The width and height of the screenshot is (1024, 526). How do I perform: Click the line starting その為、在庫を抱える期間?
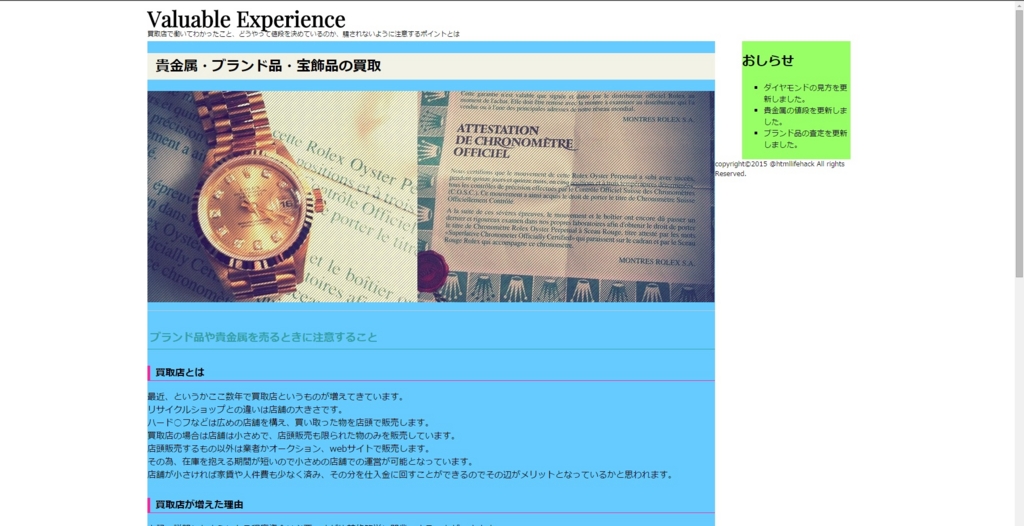coord(311,462)
